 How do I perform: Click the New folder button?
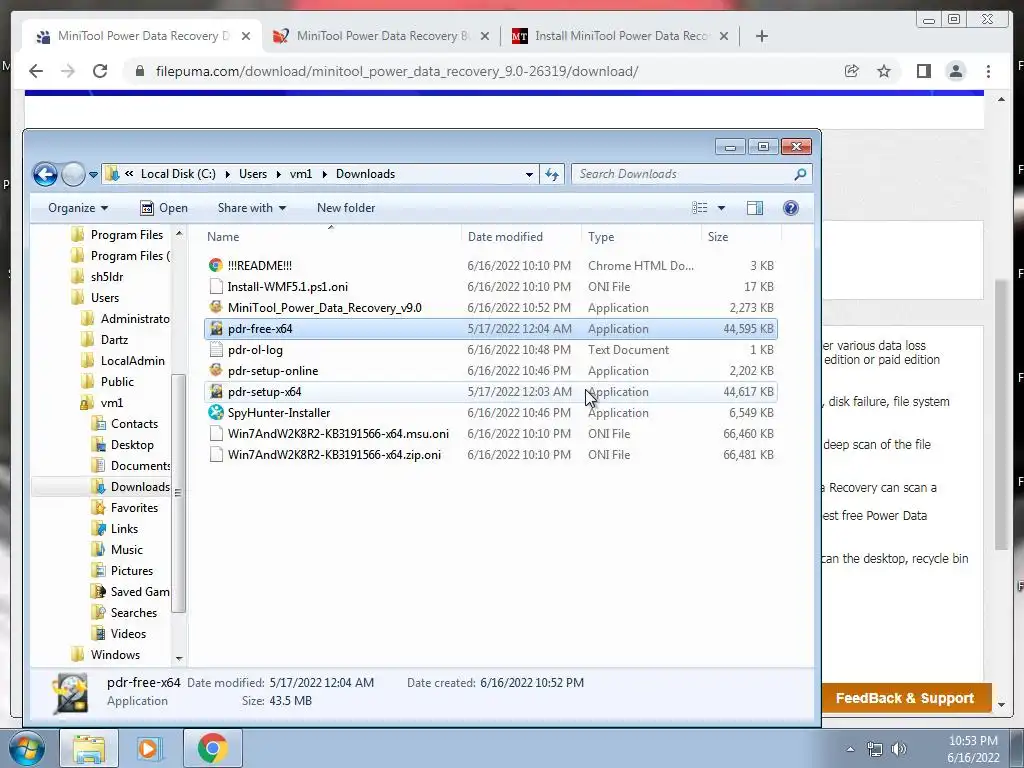pyautogui.click(x=346, y=208)
